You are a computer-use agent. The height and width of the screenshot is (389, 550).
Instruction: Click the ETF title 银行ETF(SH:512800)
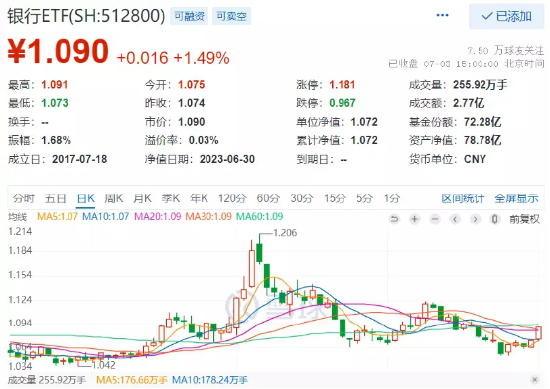(86, 16)
